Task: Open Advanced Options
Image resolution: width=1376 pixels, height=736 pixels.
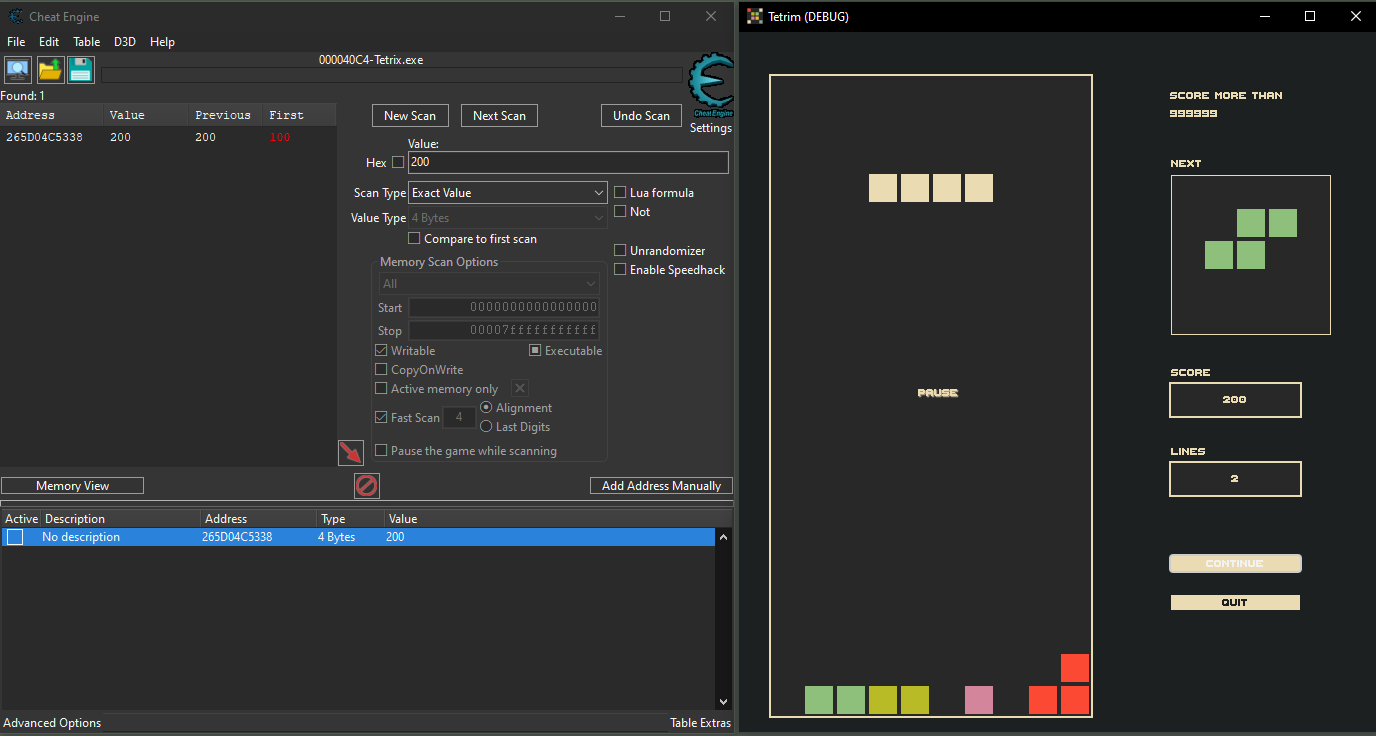Action: point(52,723)
